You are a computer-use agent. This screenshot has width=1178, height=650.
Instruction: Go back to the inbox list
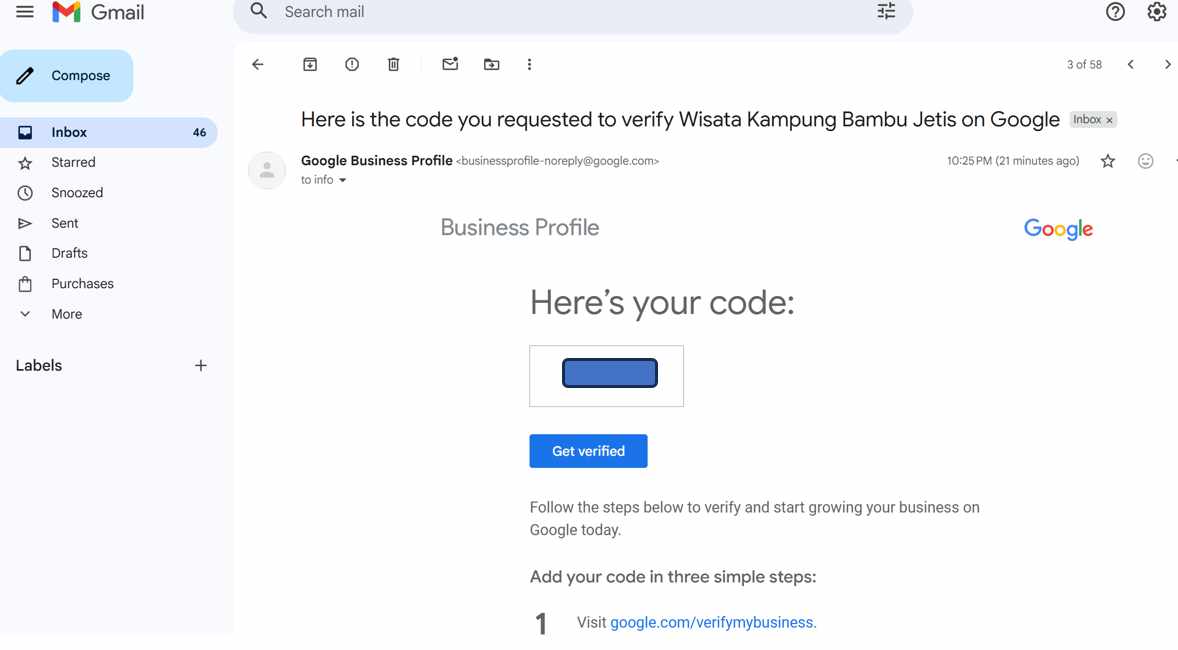pos(257,63)
